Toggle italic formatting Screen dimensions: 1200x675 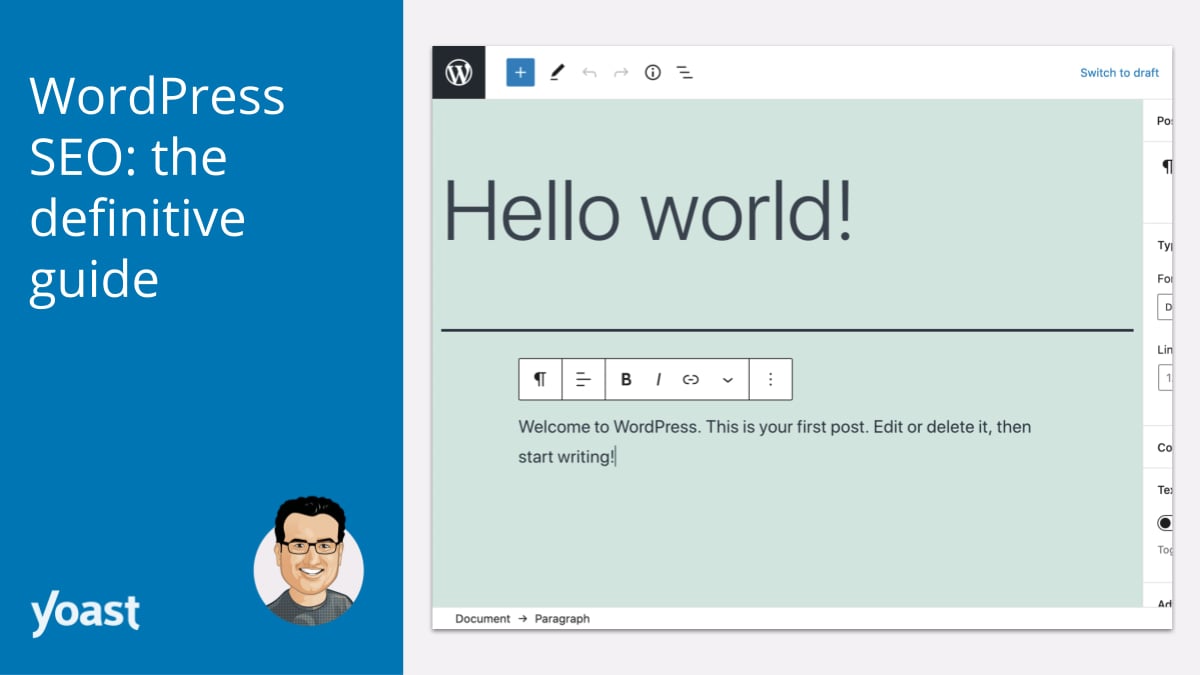(x=658, y=379)
